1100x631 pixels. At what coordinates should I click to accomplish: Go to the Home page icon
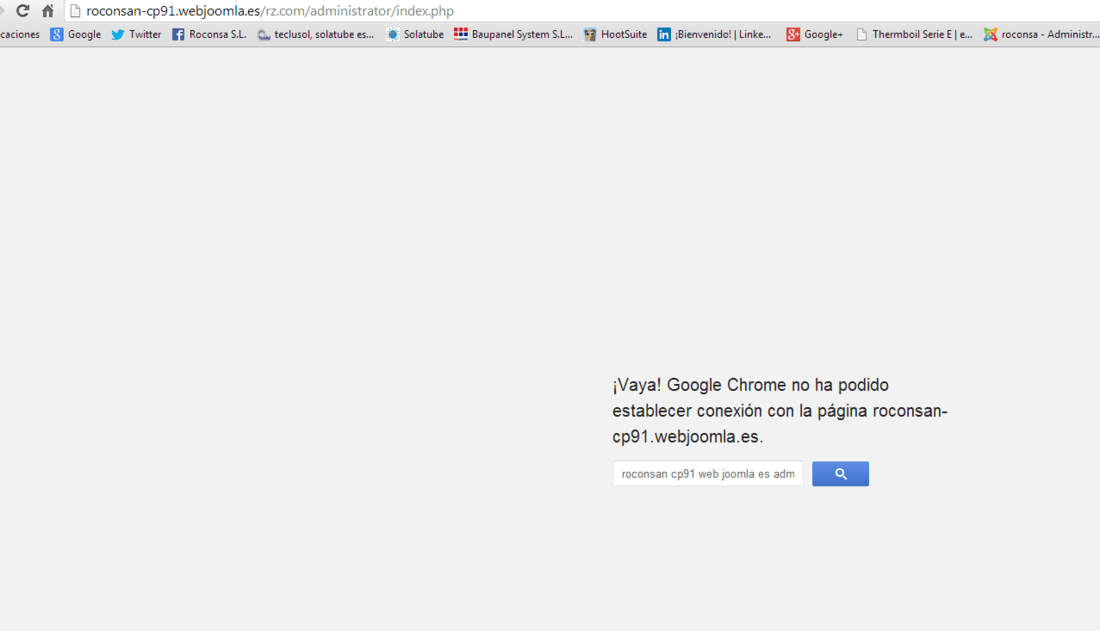click(48, 11)
